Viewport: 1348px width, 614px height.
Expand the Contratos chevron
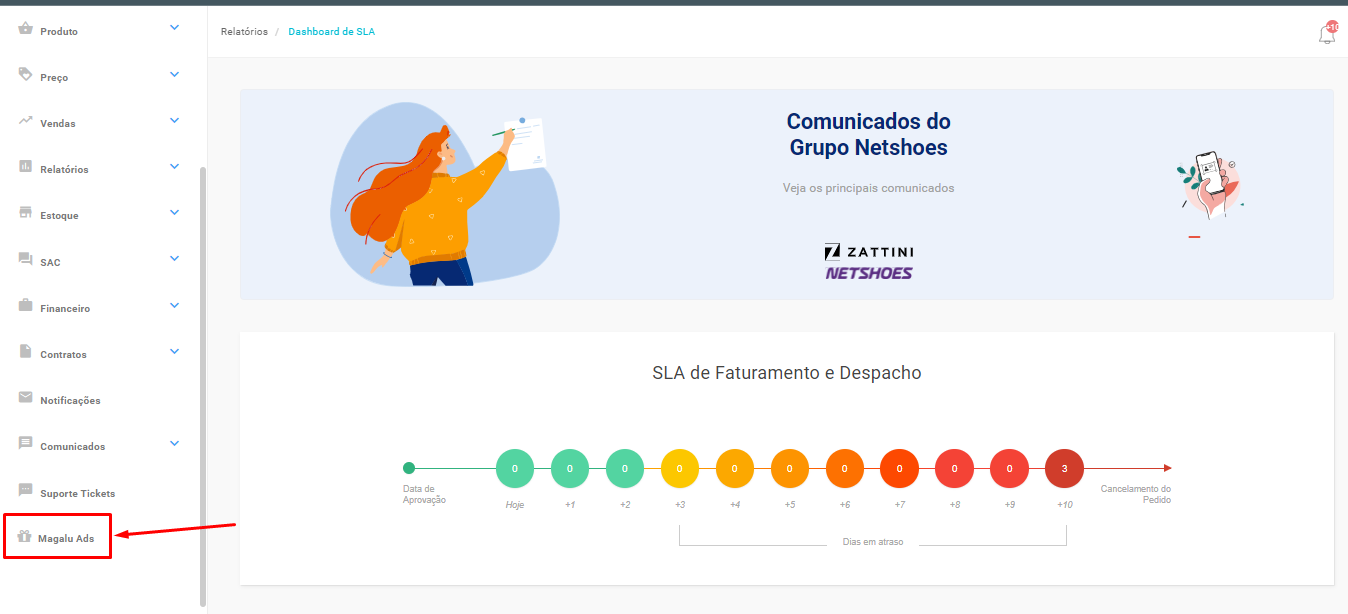click(x=175, y=352)
